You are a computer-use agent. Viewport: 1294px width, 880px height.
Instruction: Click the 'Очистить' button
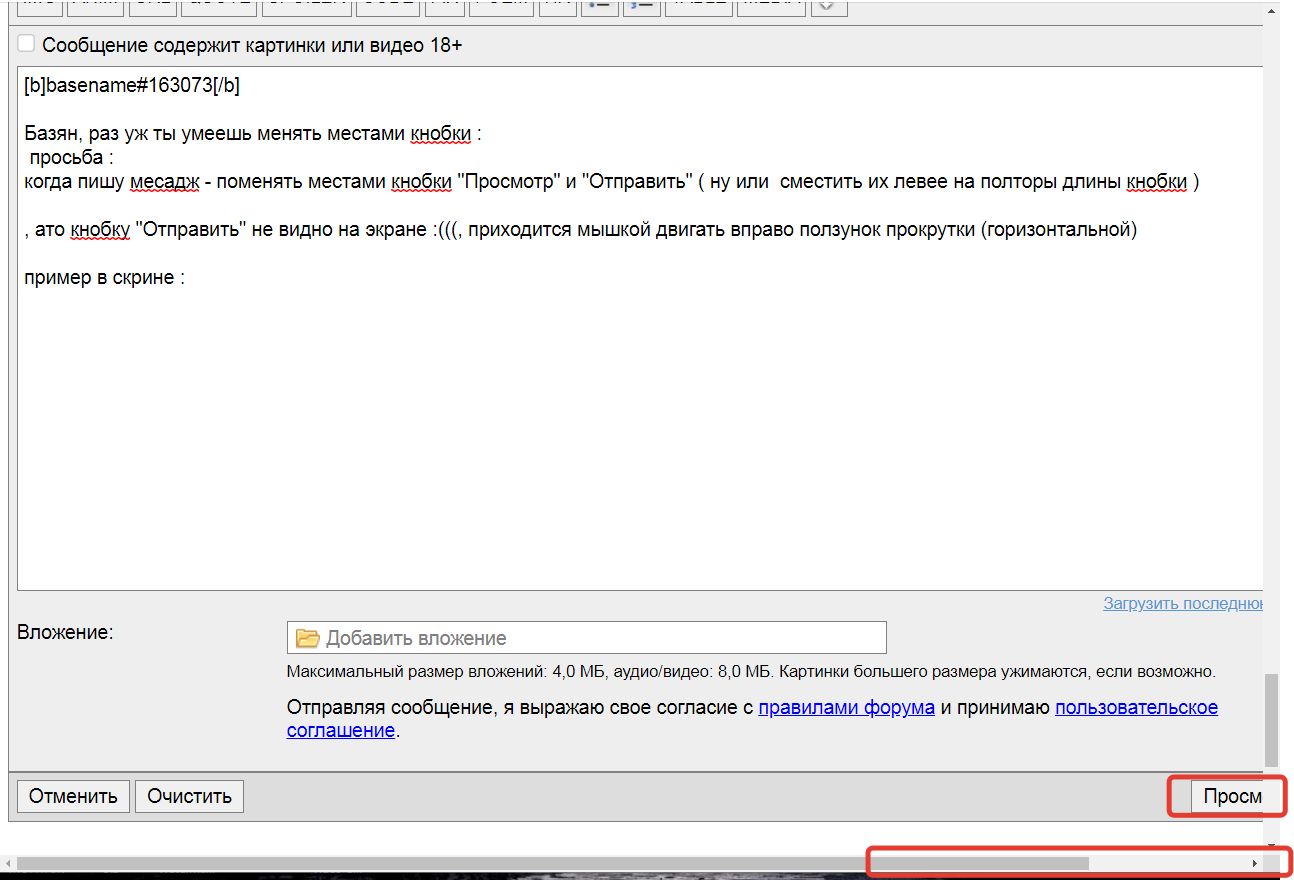tap(189, 796)
